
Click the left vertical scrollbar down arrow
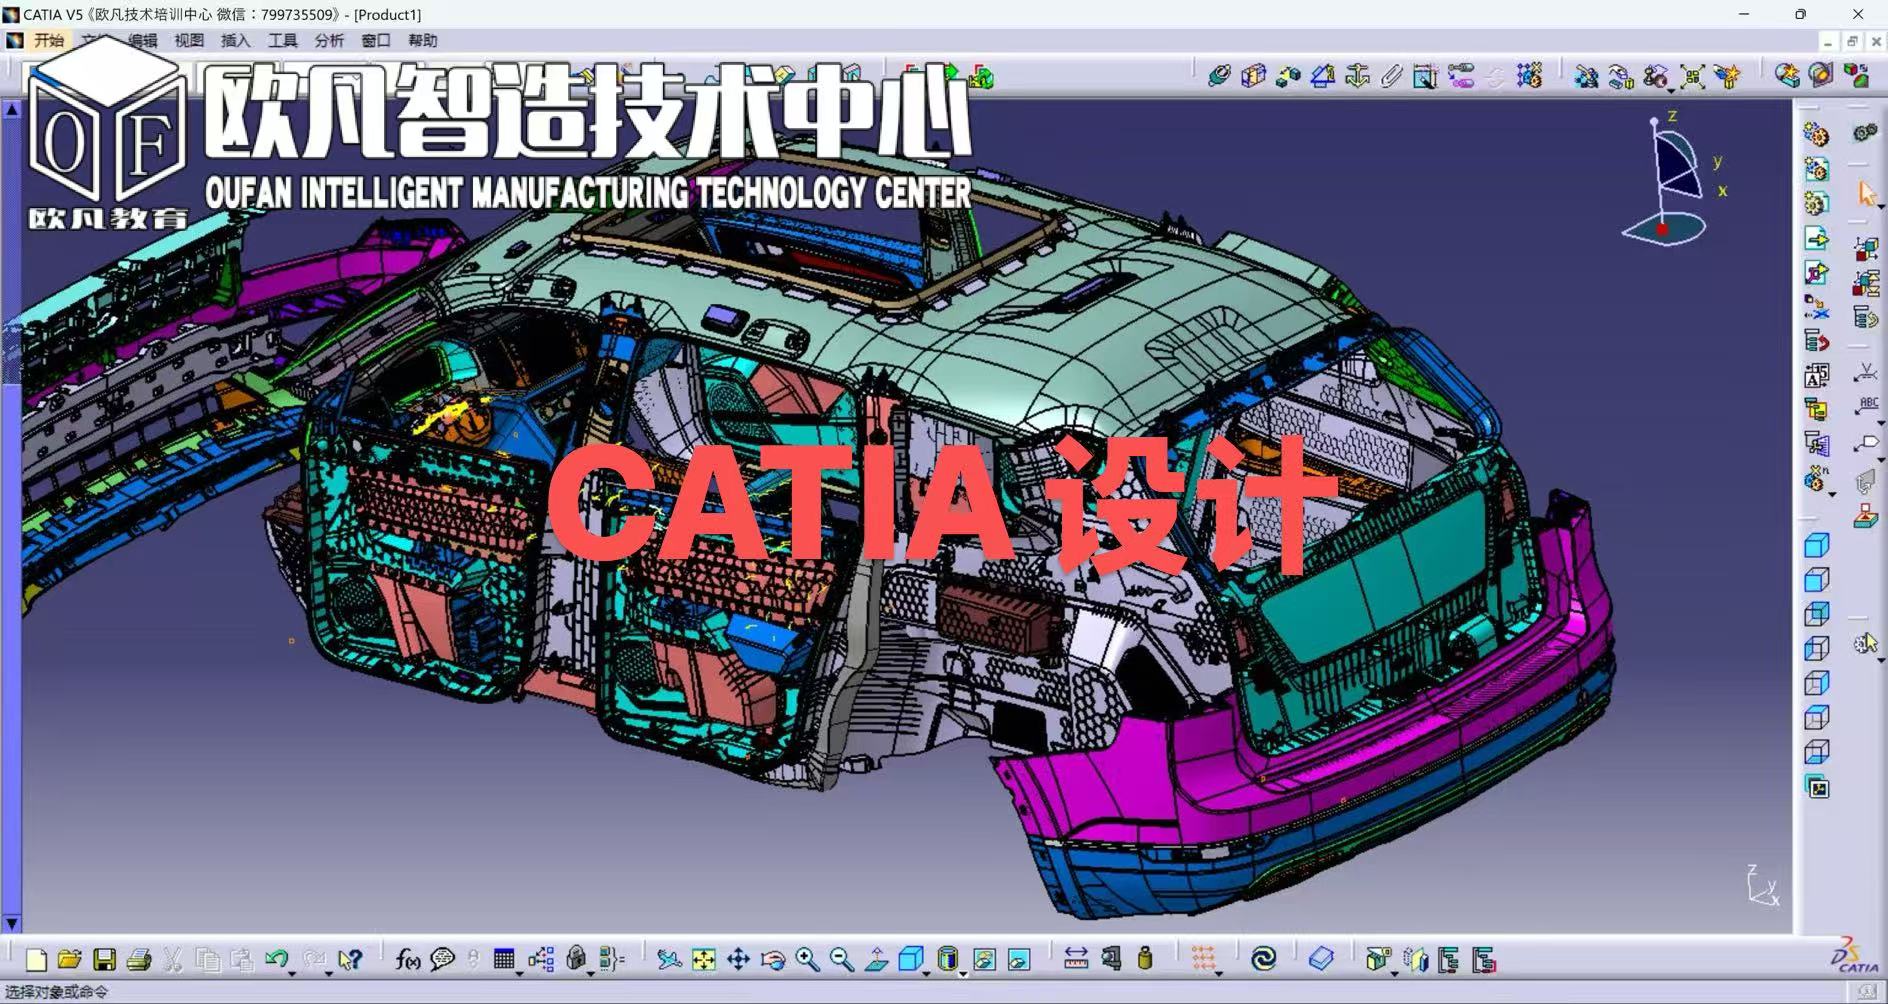(12, 924)
